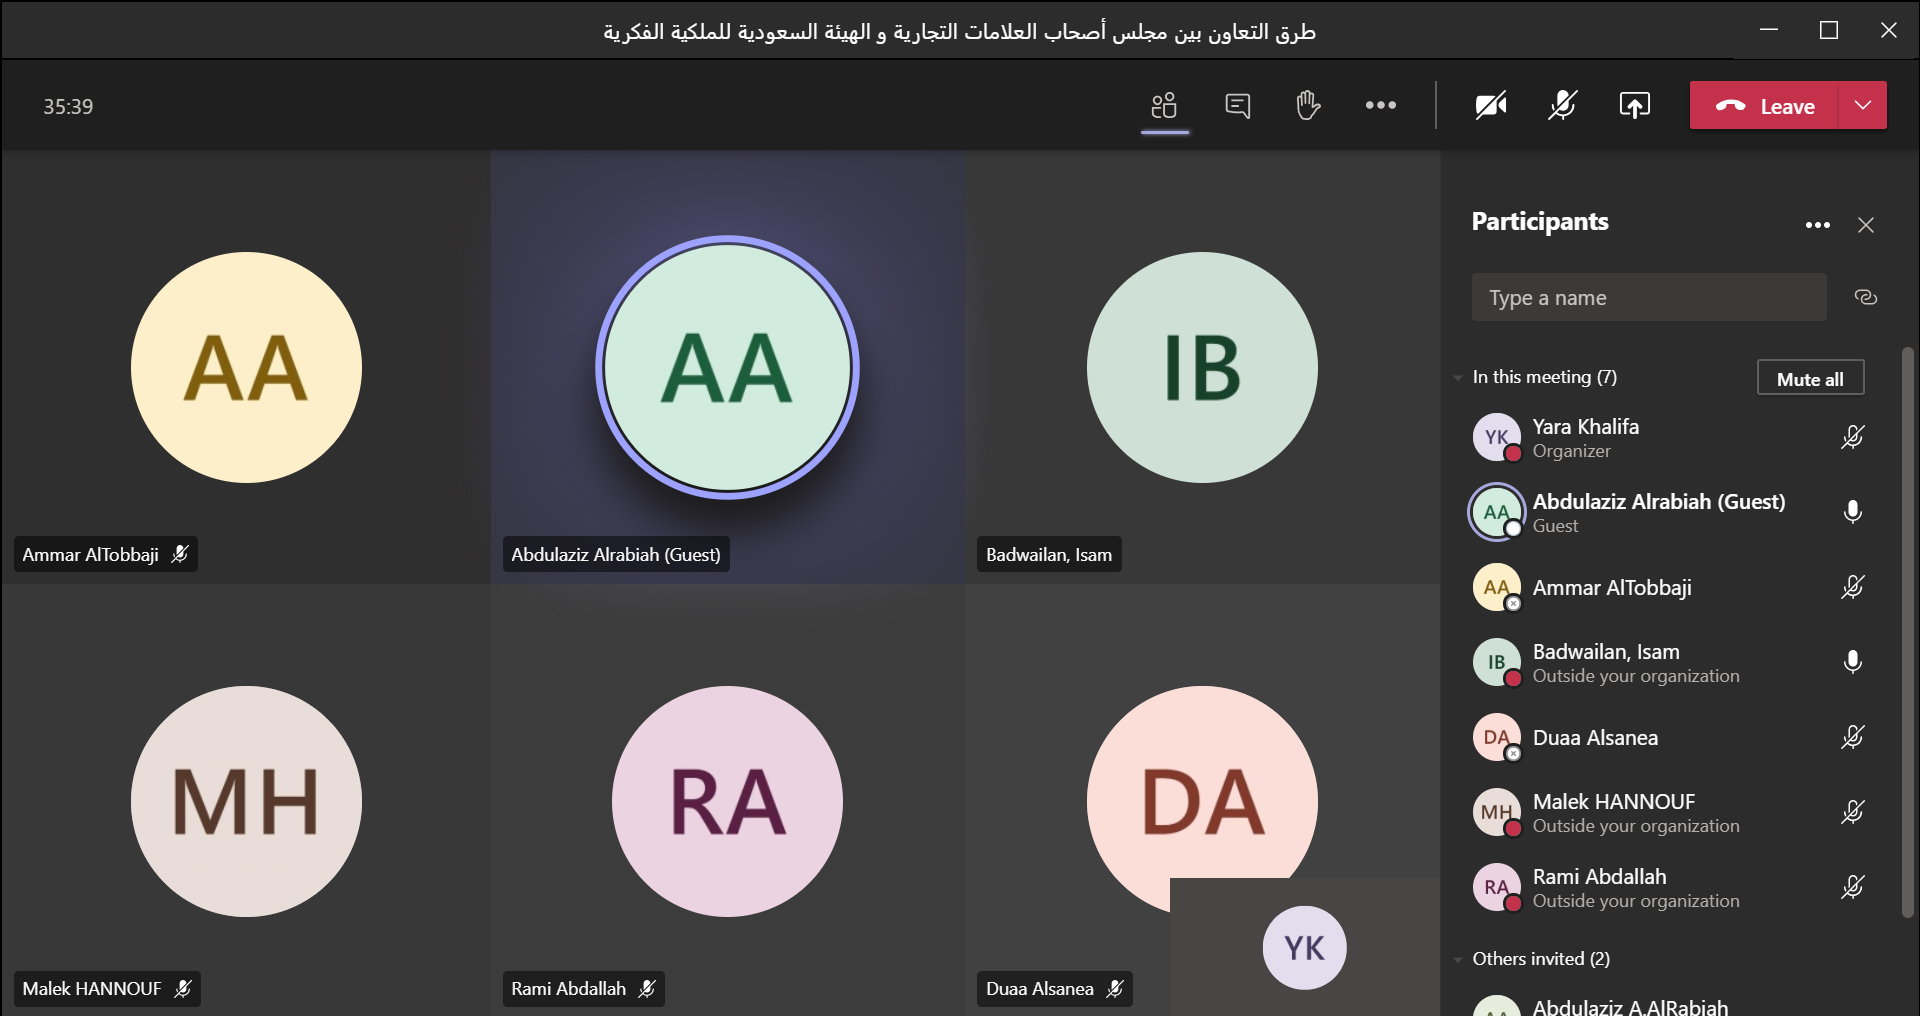Select Ammar AlTobbaji in the participant list
The height and width of the screenshot is (1016, 1920).
[1670, 587]
